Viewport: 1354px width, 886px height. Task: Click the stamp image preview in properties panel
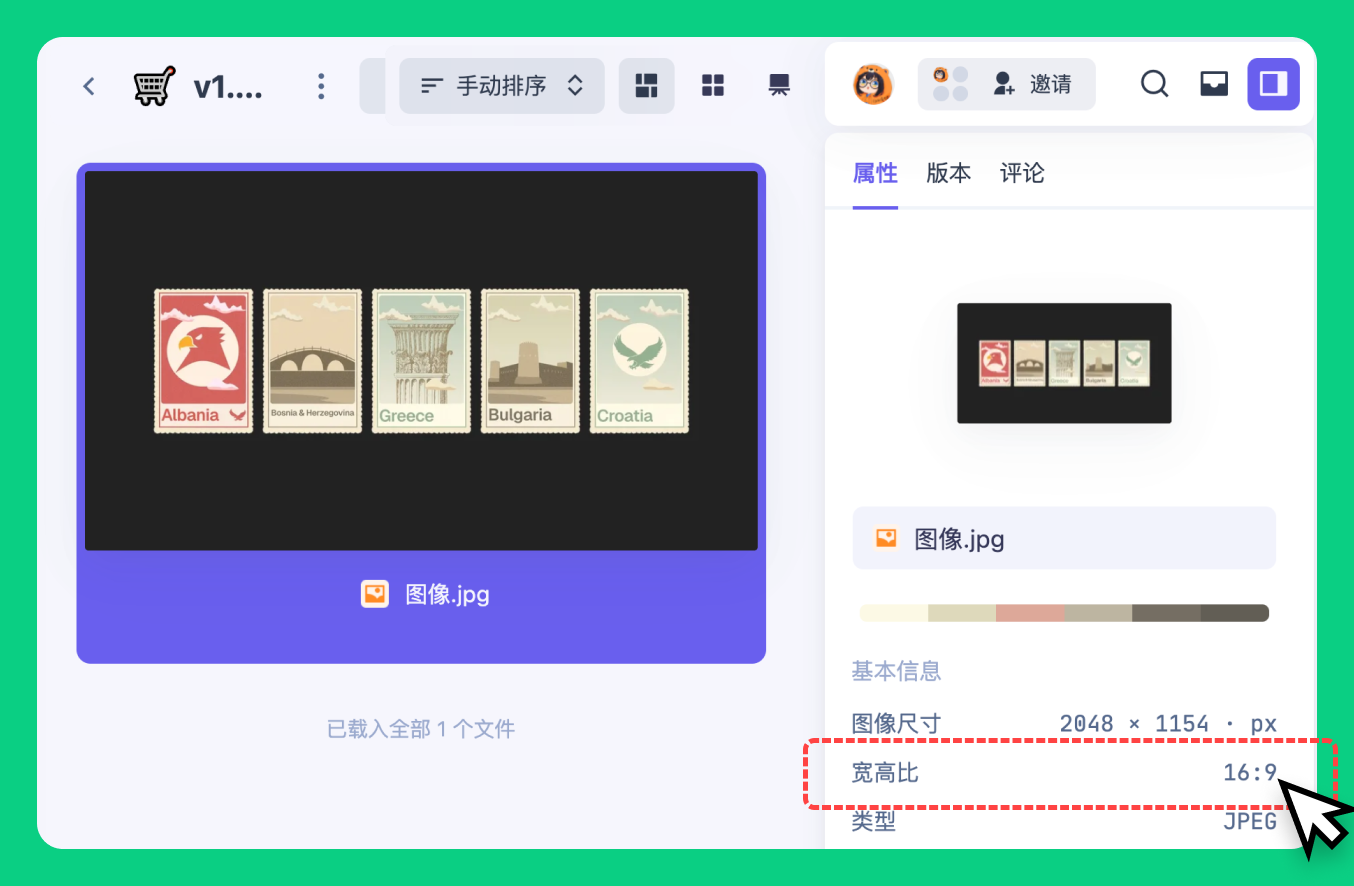coord(1064,363)
